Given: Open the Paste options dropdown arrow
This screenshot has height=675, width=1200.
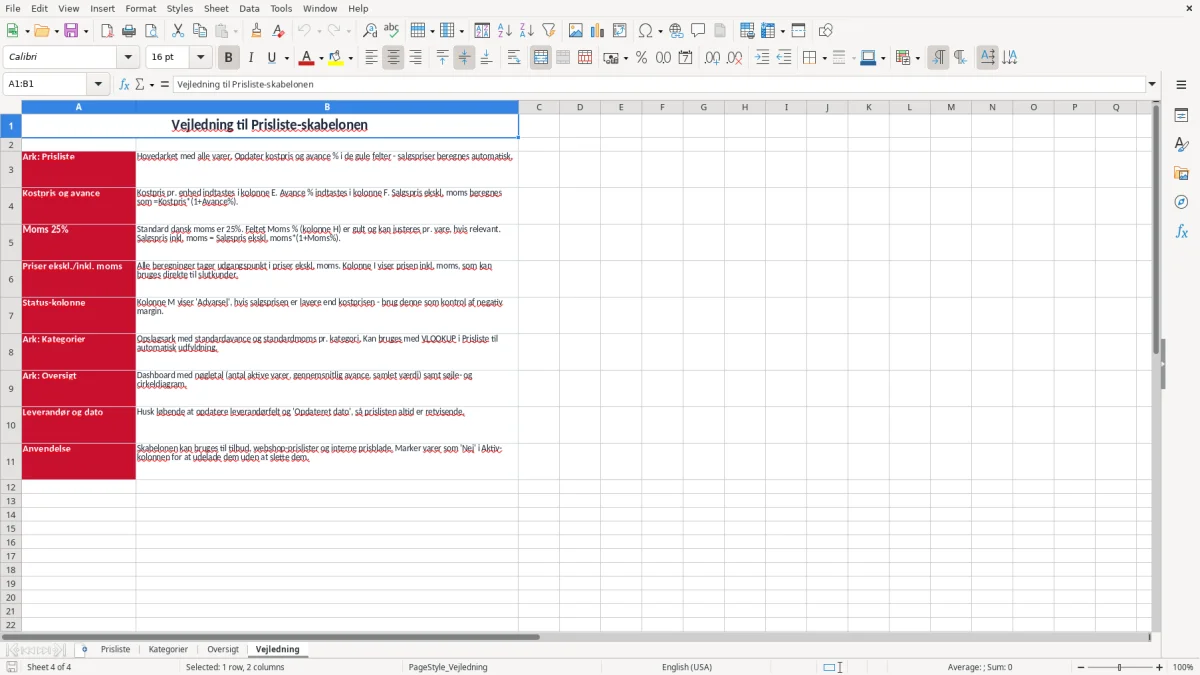Looking at the screenshot, I should 235,31.
